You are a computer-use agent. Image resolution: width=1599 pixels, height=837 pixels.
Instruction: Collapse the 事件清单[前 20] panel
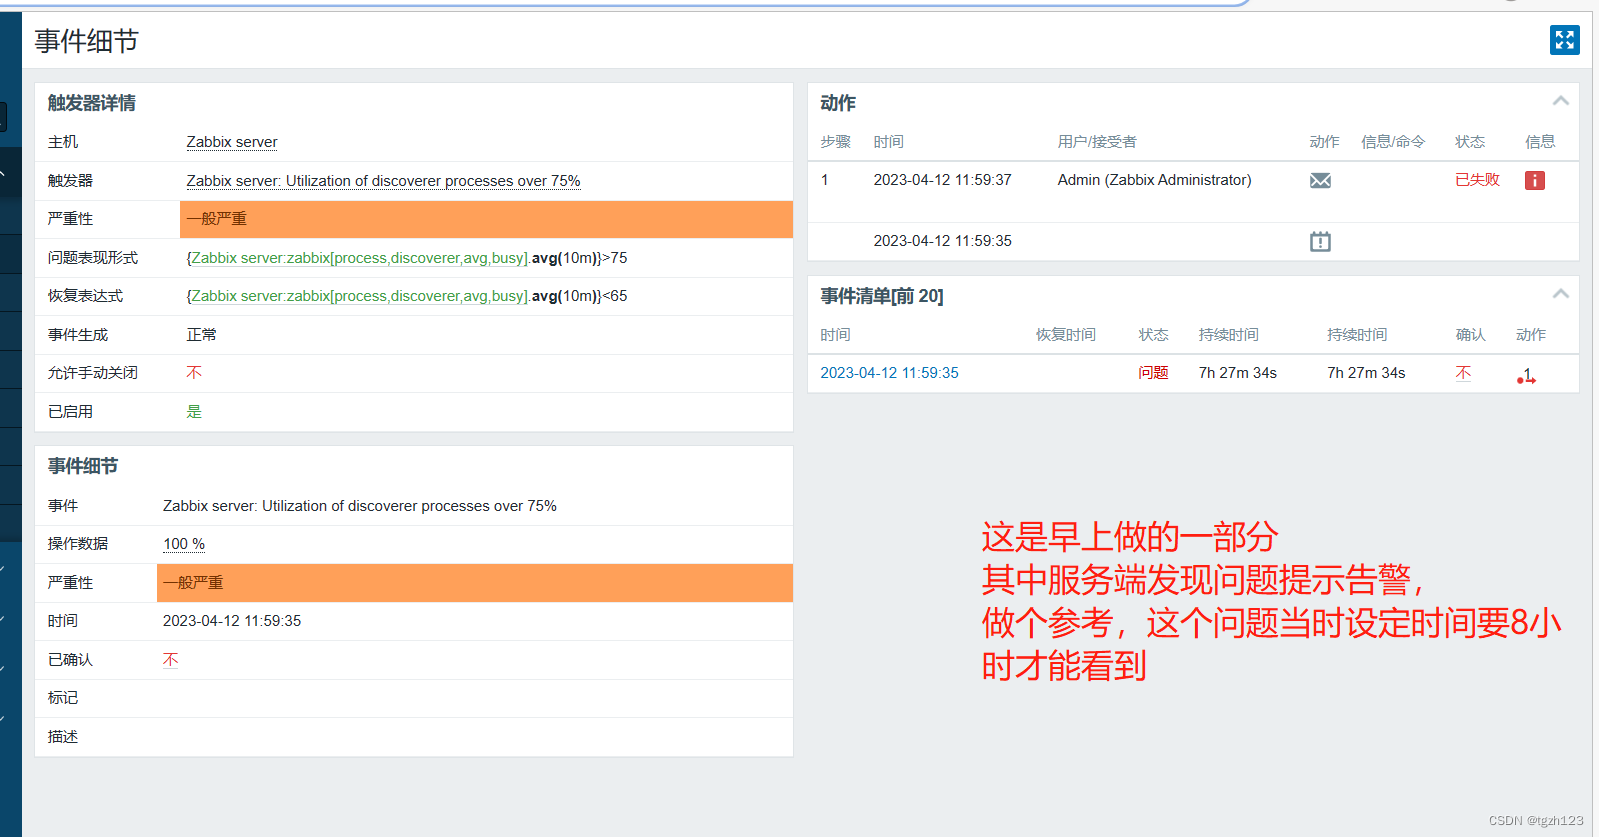point(1560,294)
